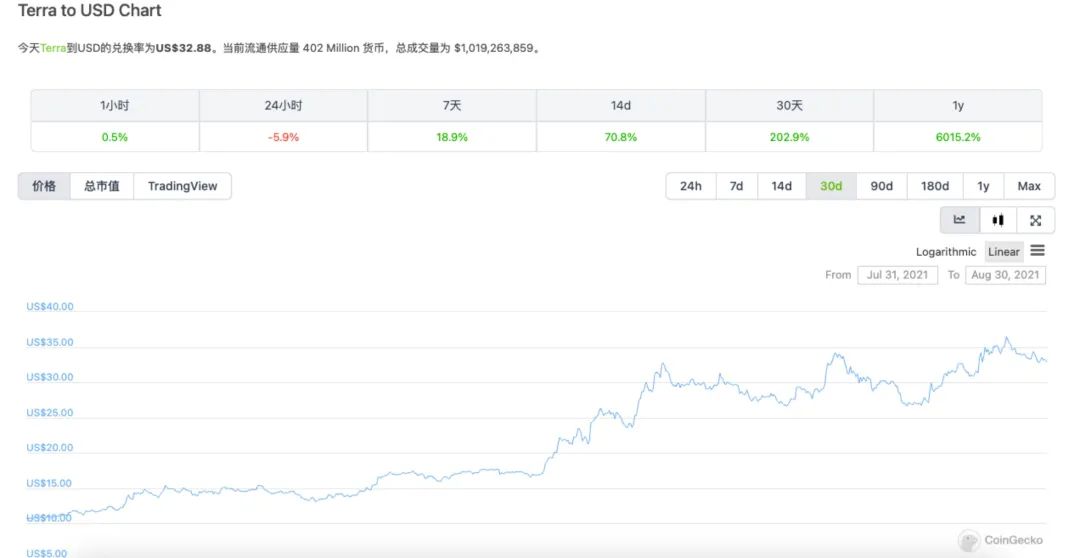This screenshot has height=558, width=1080.
Task: Click the green Terra link
Action: pos(53,48)
